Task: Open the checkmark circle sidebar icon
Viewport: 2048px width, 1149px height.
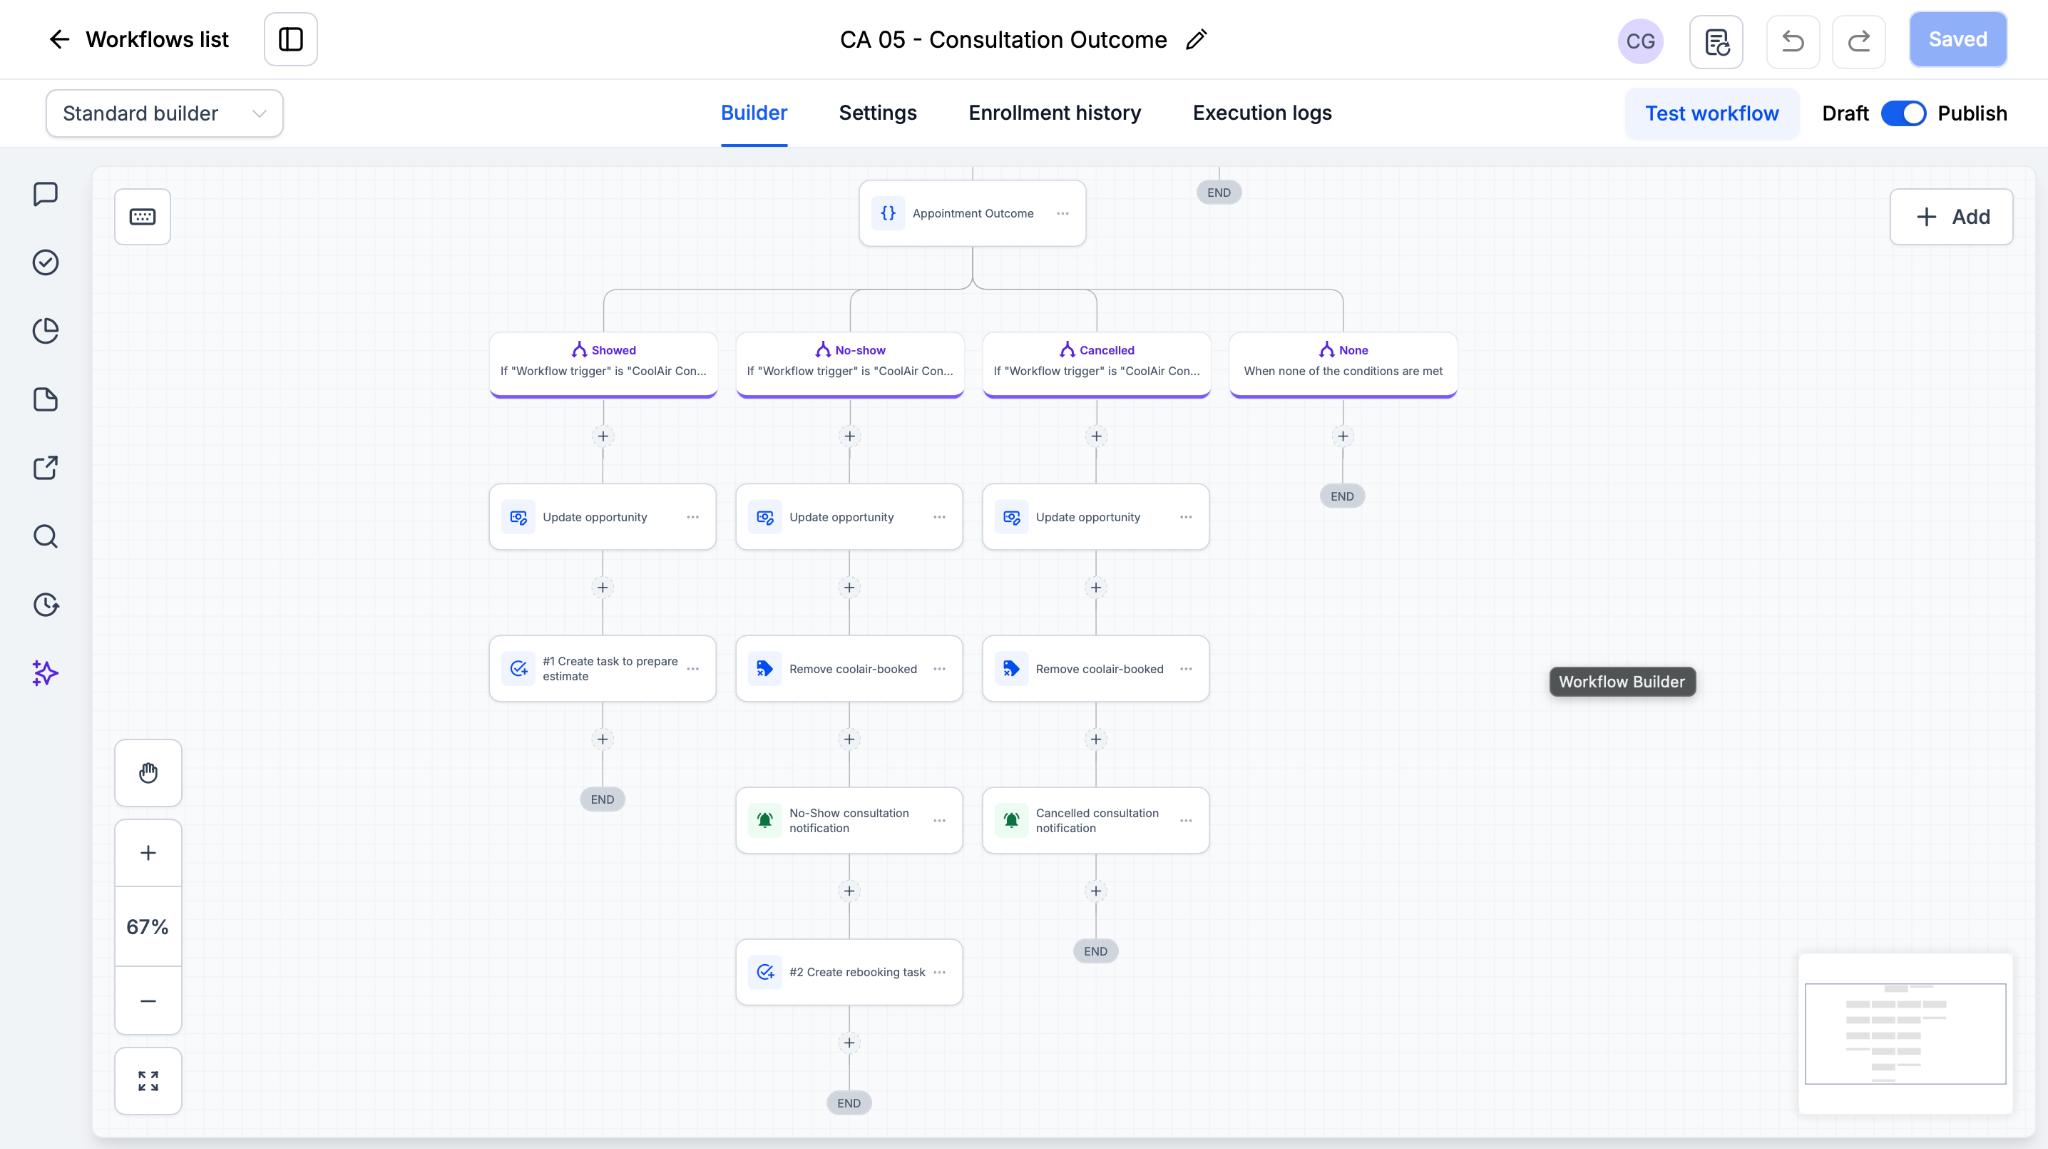Action: click(x=46, y=262)
